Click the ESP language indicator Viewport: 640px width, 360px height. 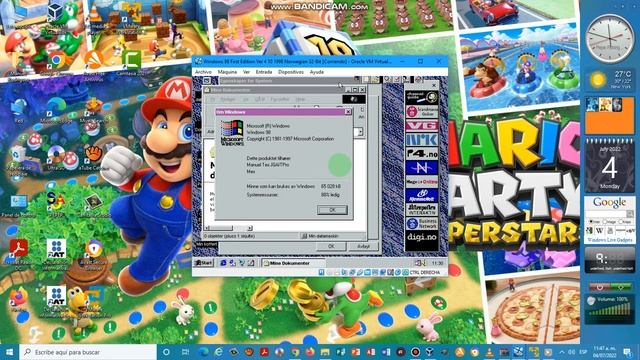(x=584, y=352)
